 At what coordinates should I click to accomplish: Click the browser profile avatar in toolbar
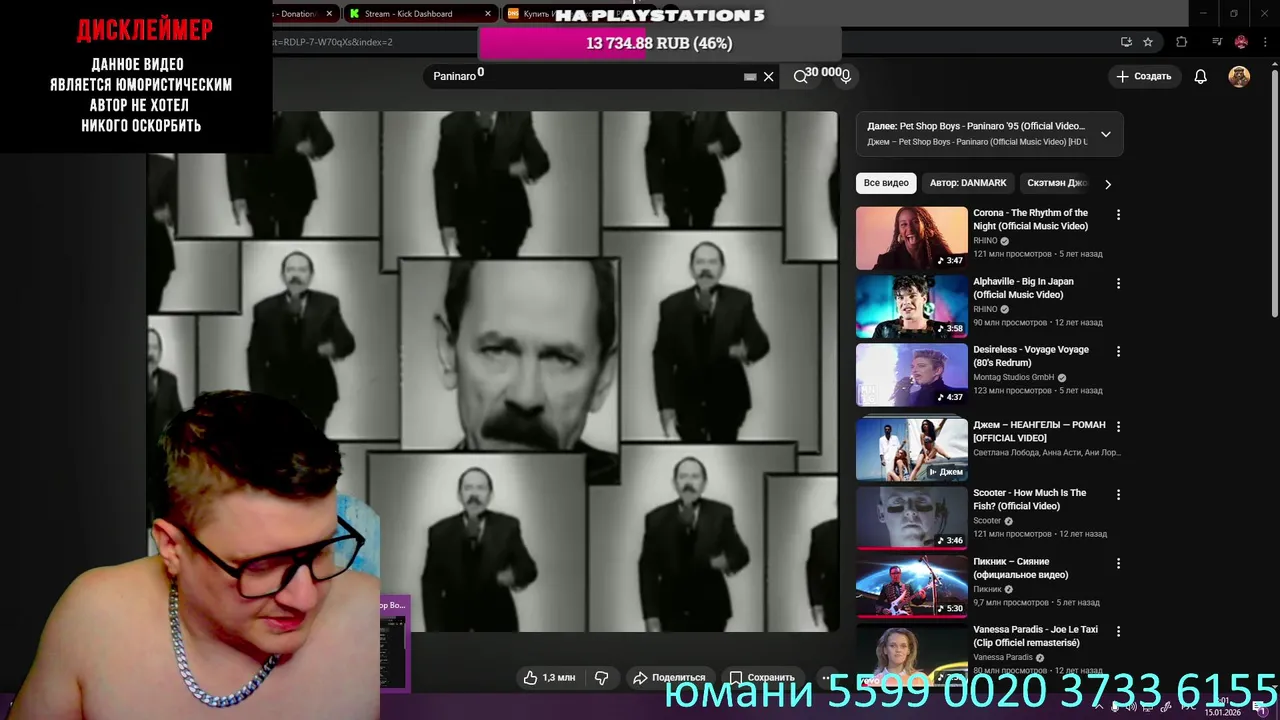pyautogui.click(x=1241, y=42)
